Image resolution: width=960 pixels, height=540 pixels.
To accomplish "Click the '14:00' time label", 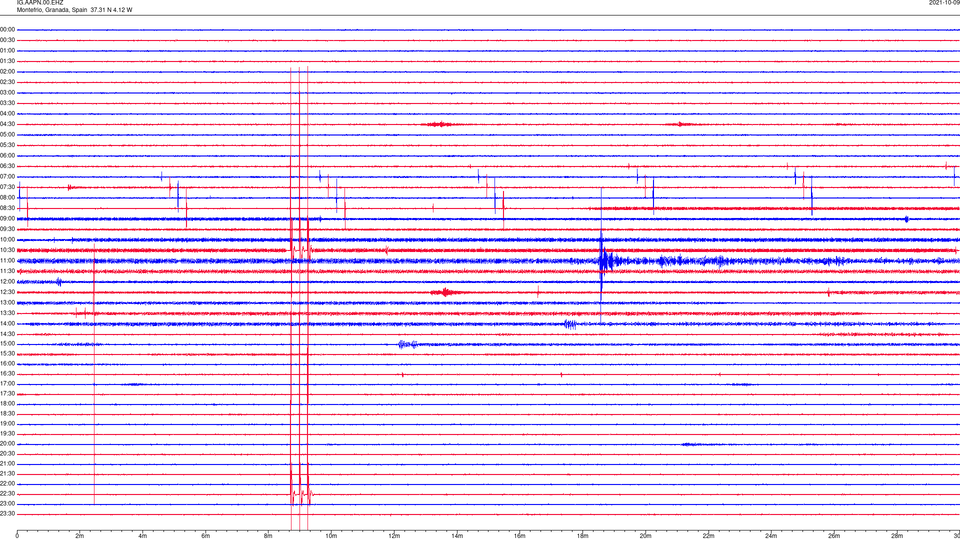I will pyautogui.click(x=8, y=323).
